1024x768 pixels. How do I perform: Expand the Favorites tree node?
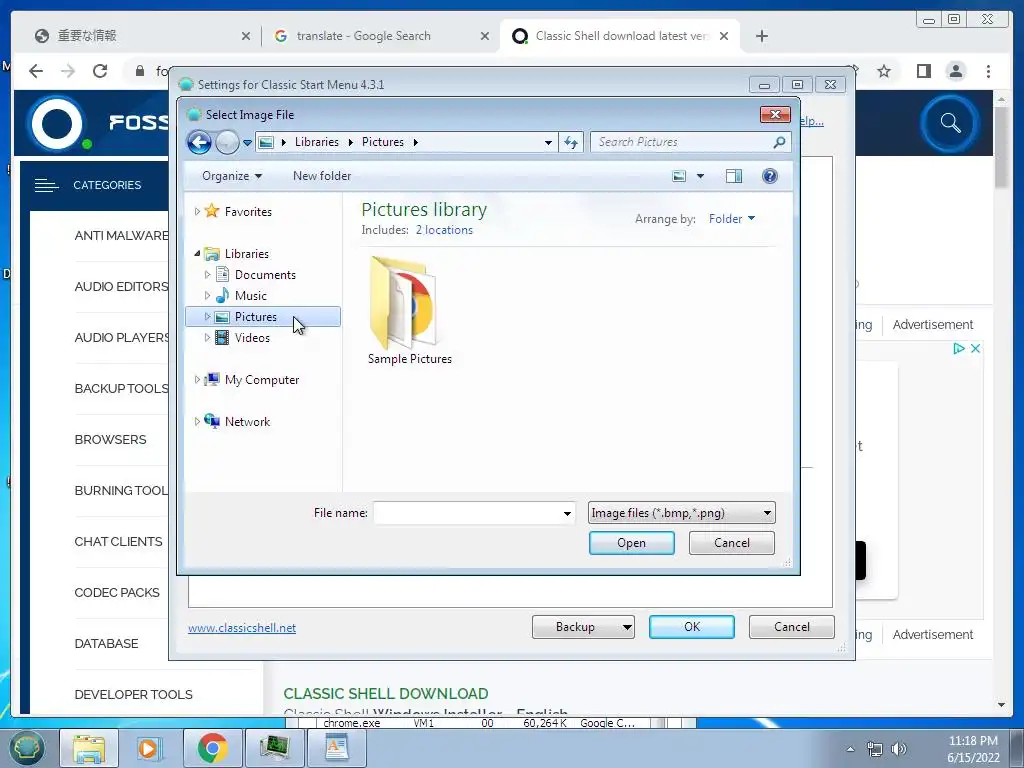tap(197, 212)
